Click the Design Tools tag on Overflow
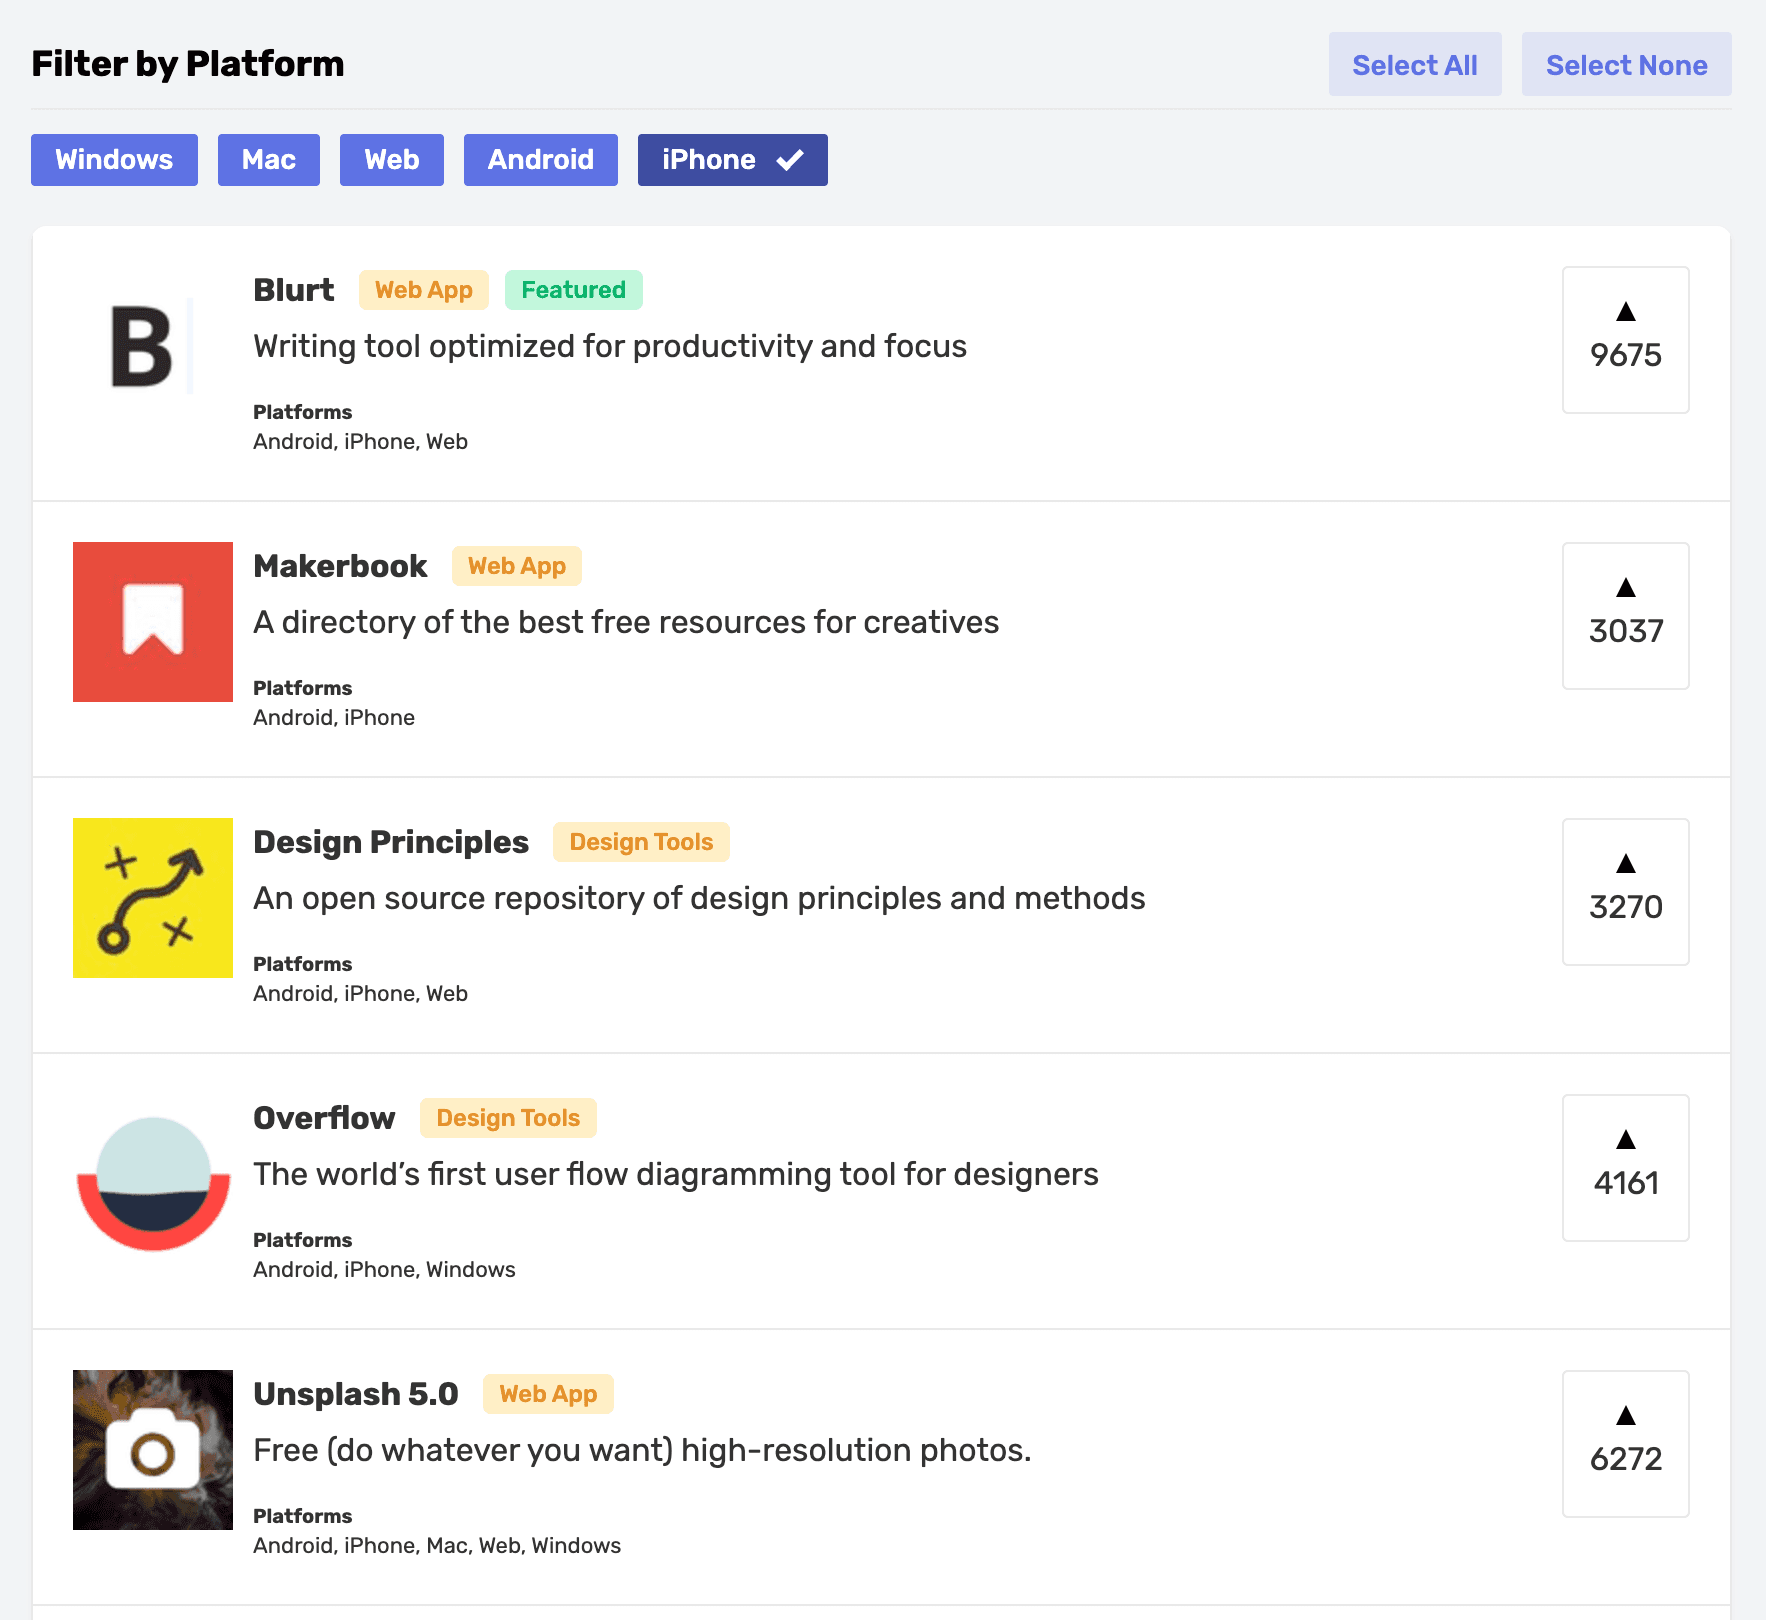 (x=508, y=1118)
